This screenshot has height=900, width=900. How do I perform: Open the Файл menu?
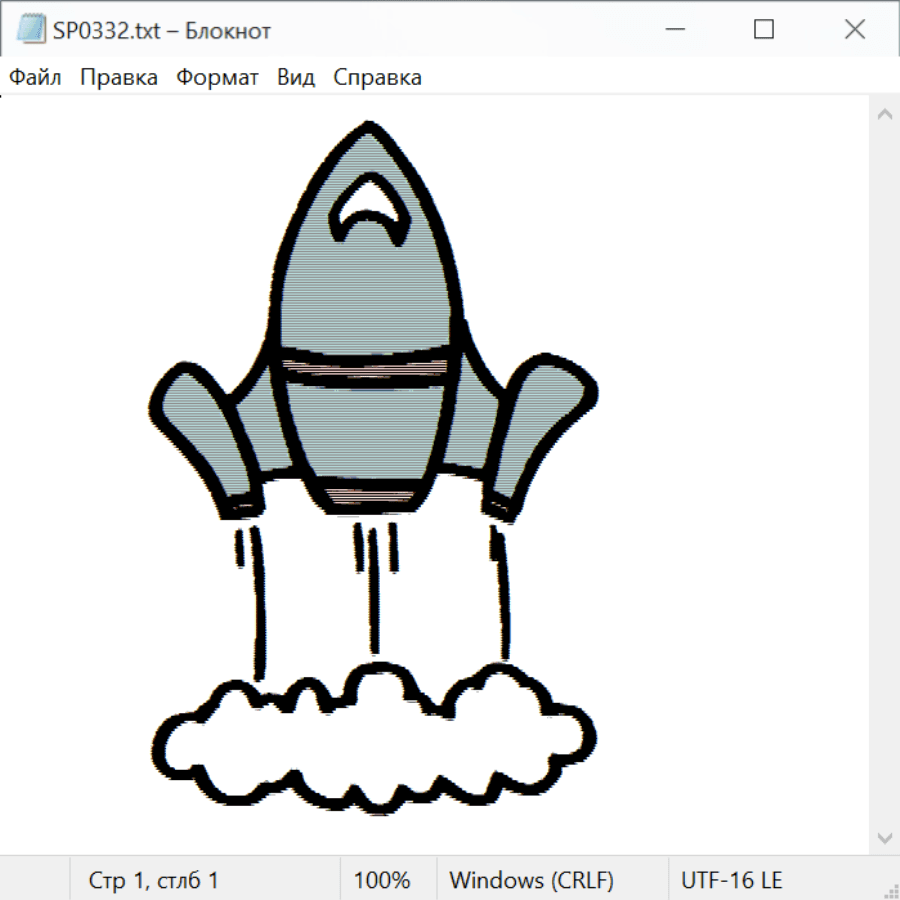[x=35, y=78]
